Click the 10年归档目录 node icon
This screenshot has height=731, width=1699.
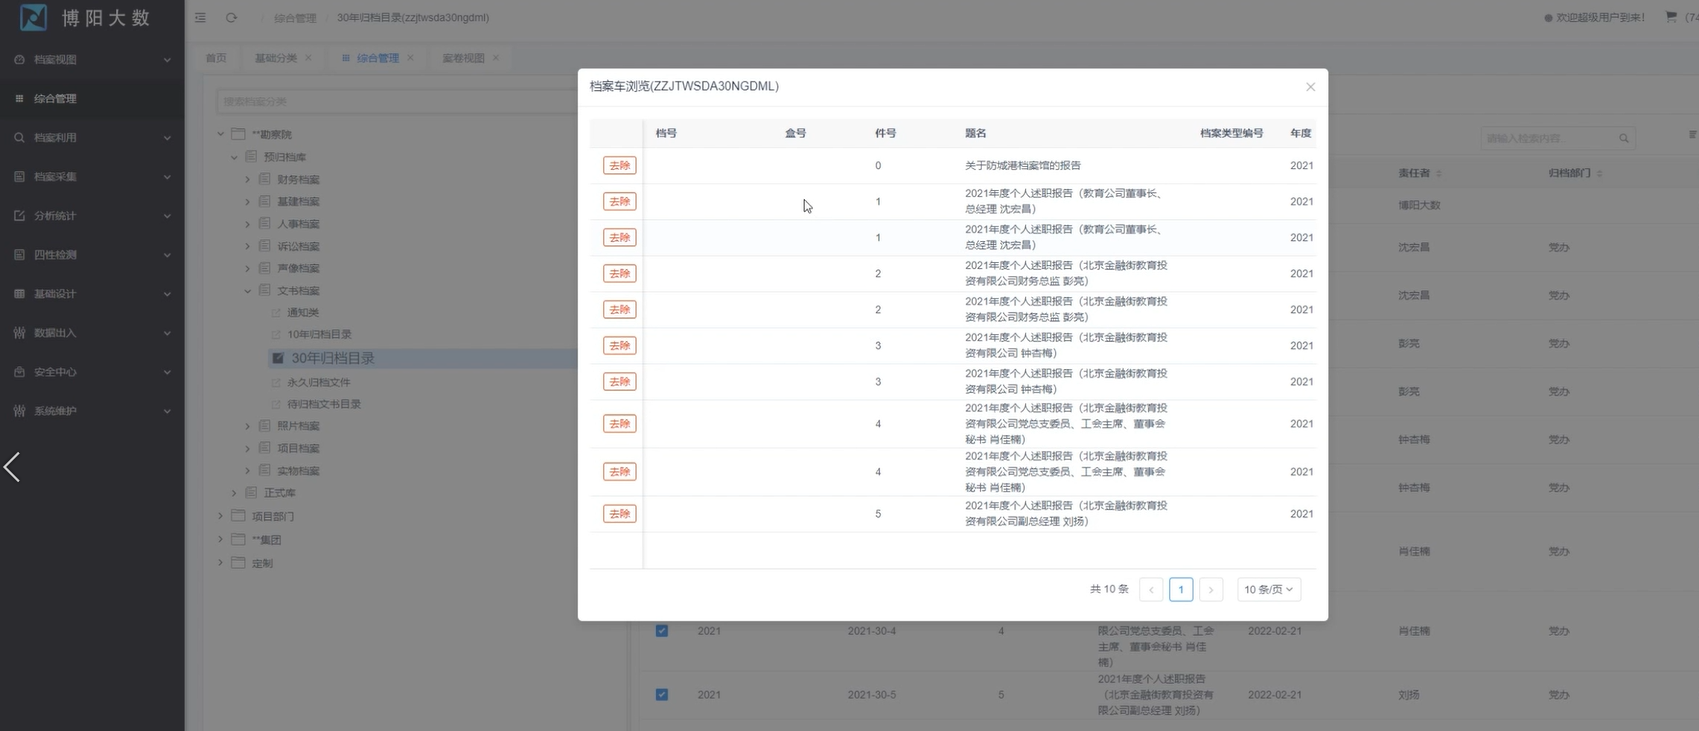tap(277, 335)
